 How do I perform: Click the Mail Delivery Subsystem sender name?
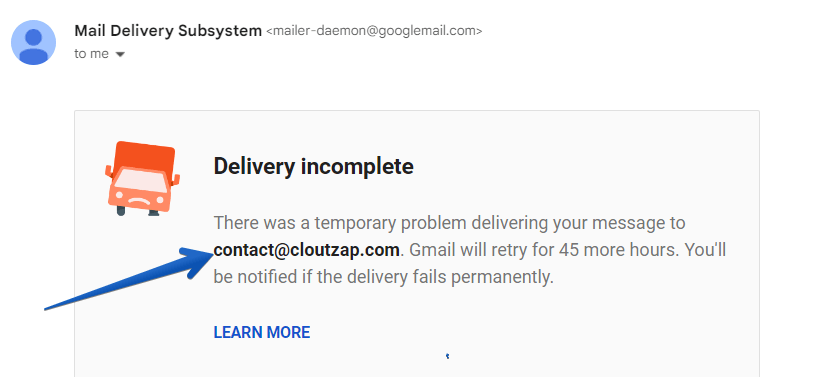[x=168, y=31]
